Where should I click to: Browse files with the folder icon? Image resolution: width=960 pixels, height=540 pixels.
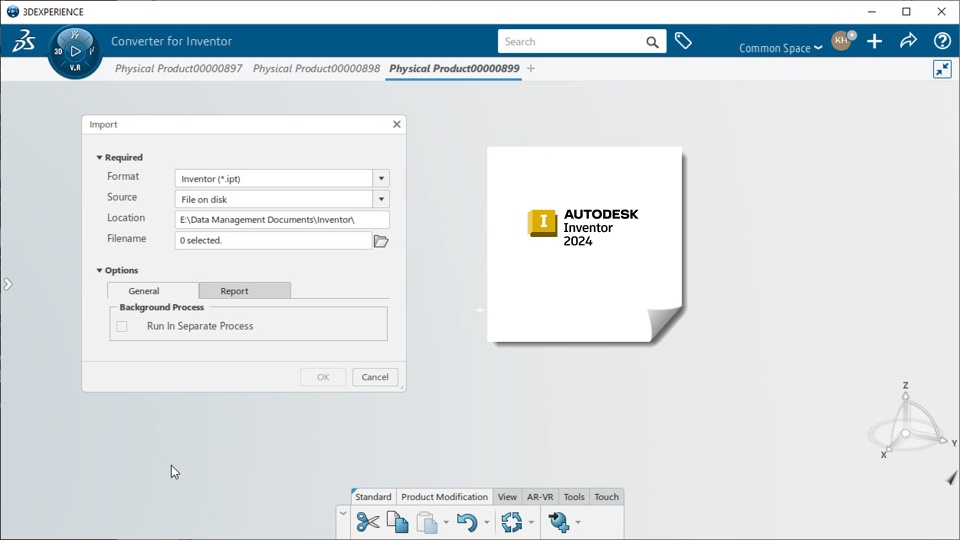(381, 241)
